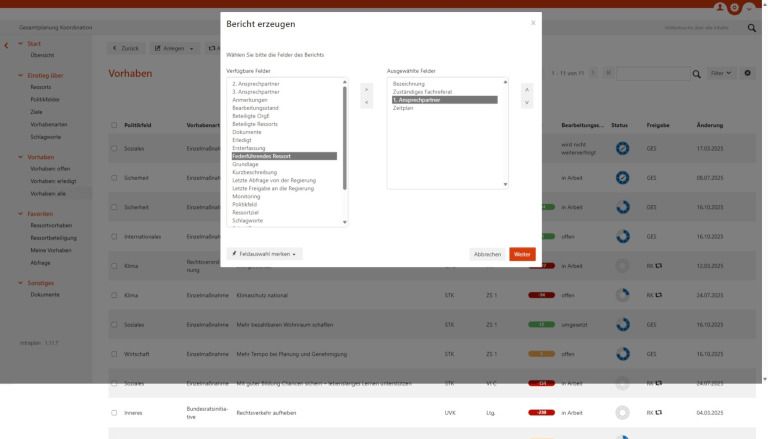Image resolution: width=768 pixels, height=439 pixels.
Task: Click Abbrechen to cancel the report
Action: tap(487, 254)
